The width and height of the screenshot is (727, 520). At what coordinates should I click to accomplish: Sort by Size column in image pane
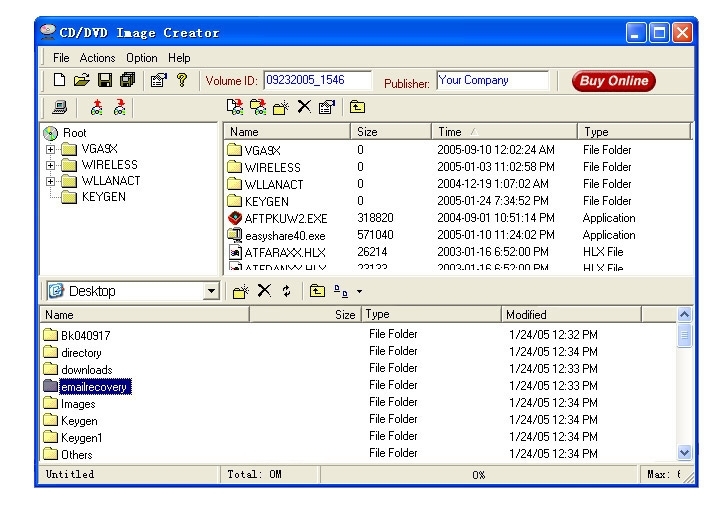pos(391,132)
